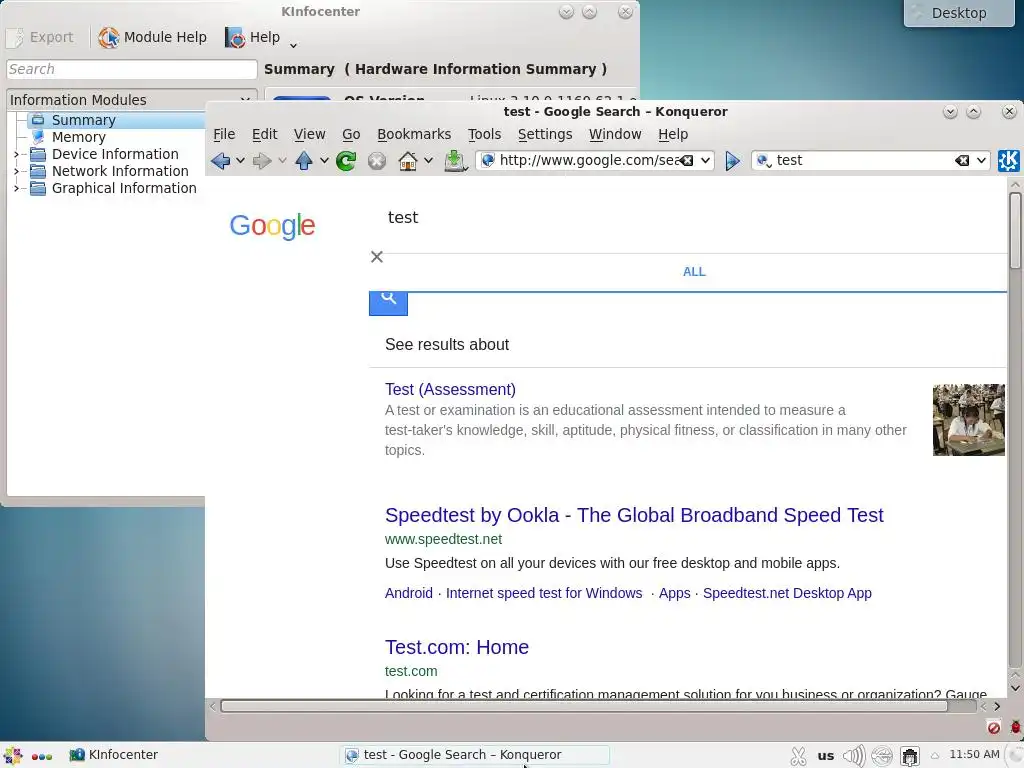Click the download/save toolbar icon
1024x768 pixels.
455,161
